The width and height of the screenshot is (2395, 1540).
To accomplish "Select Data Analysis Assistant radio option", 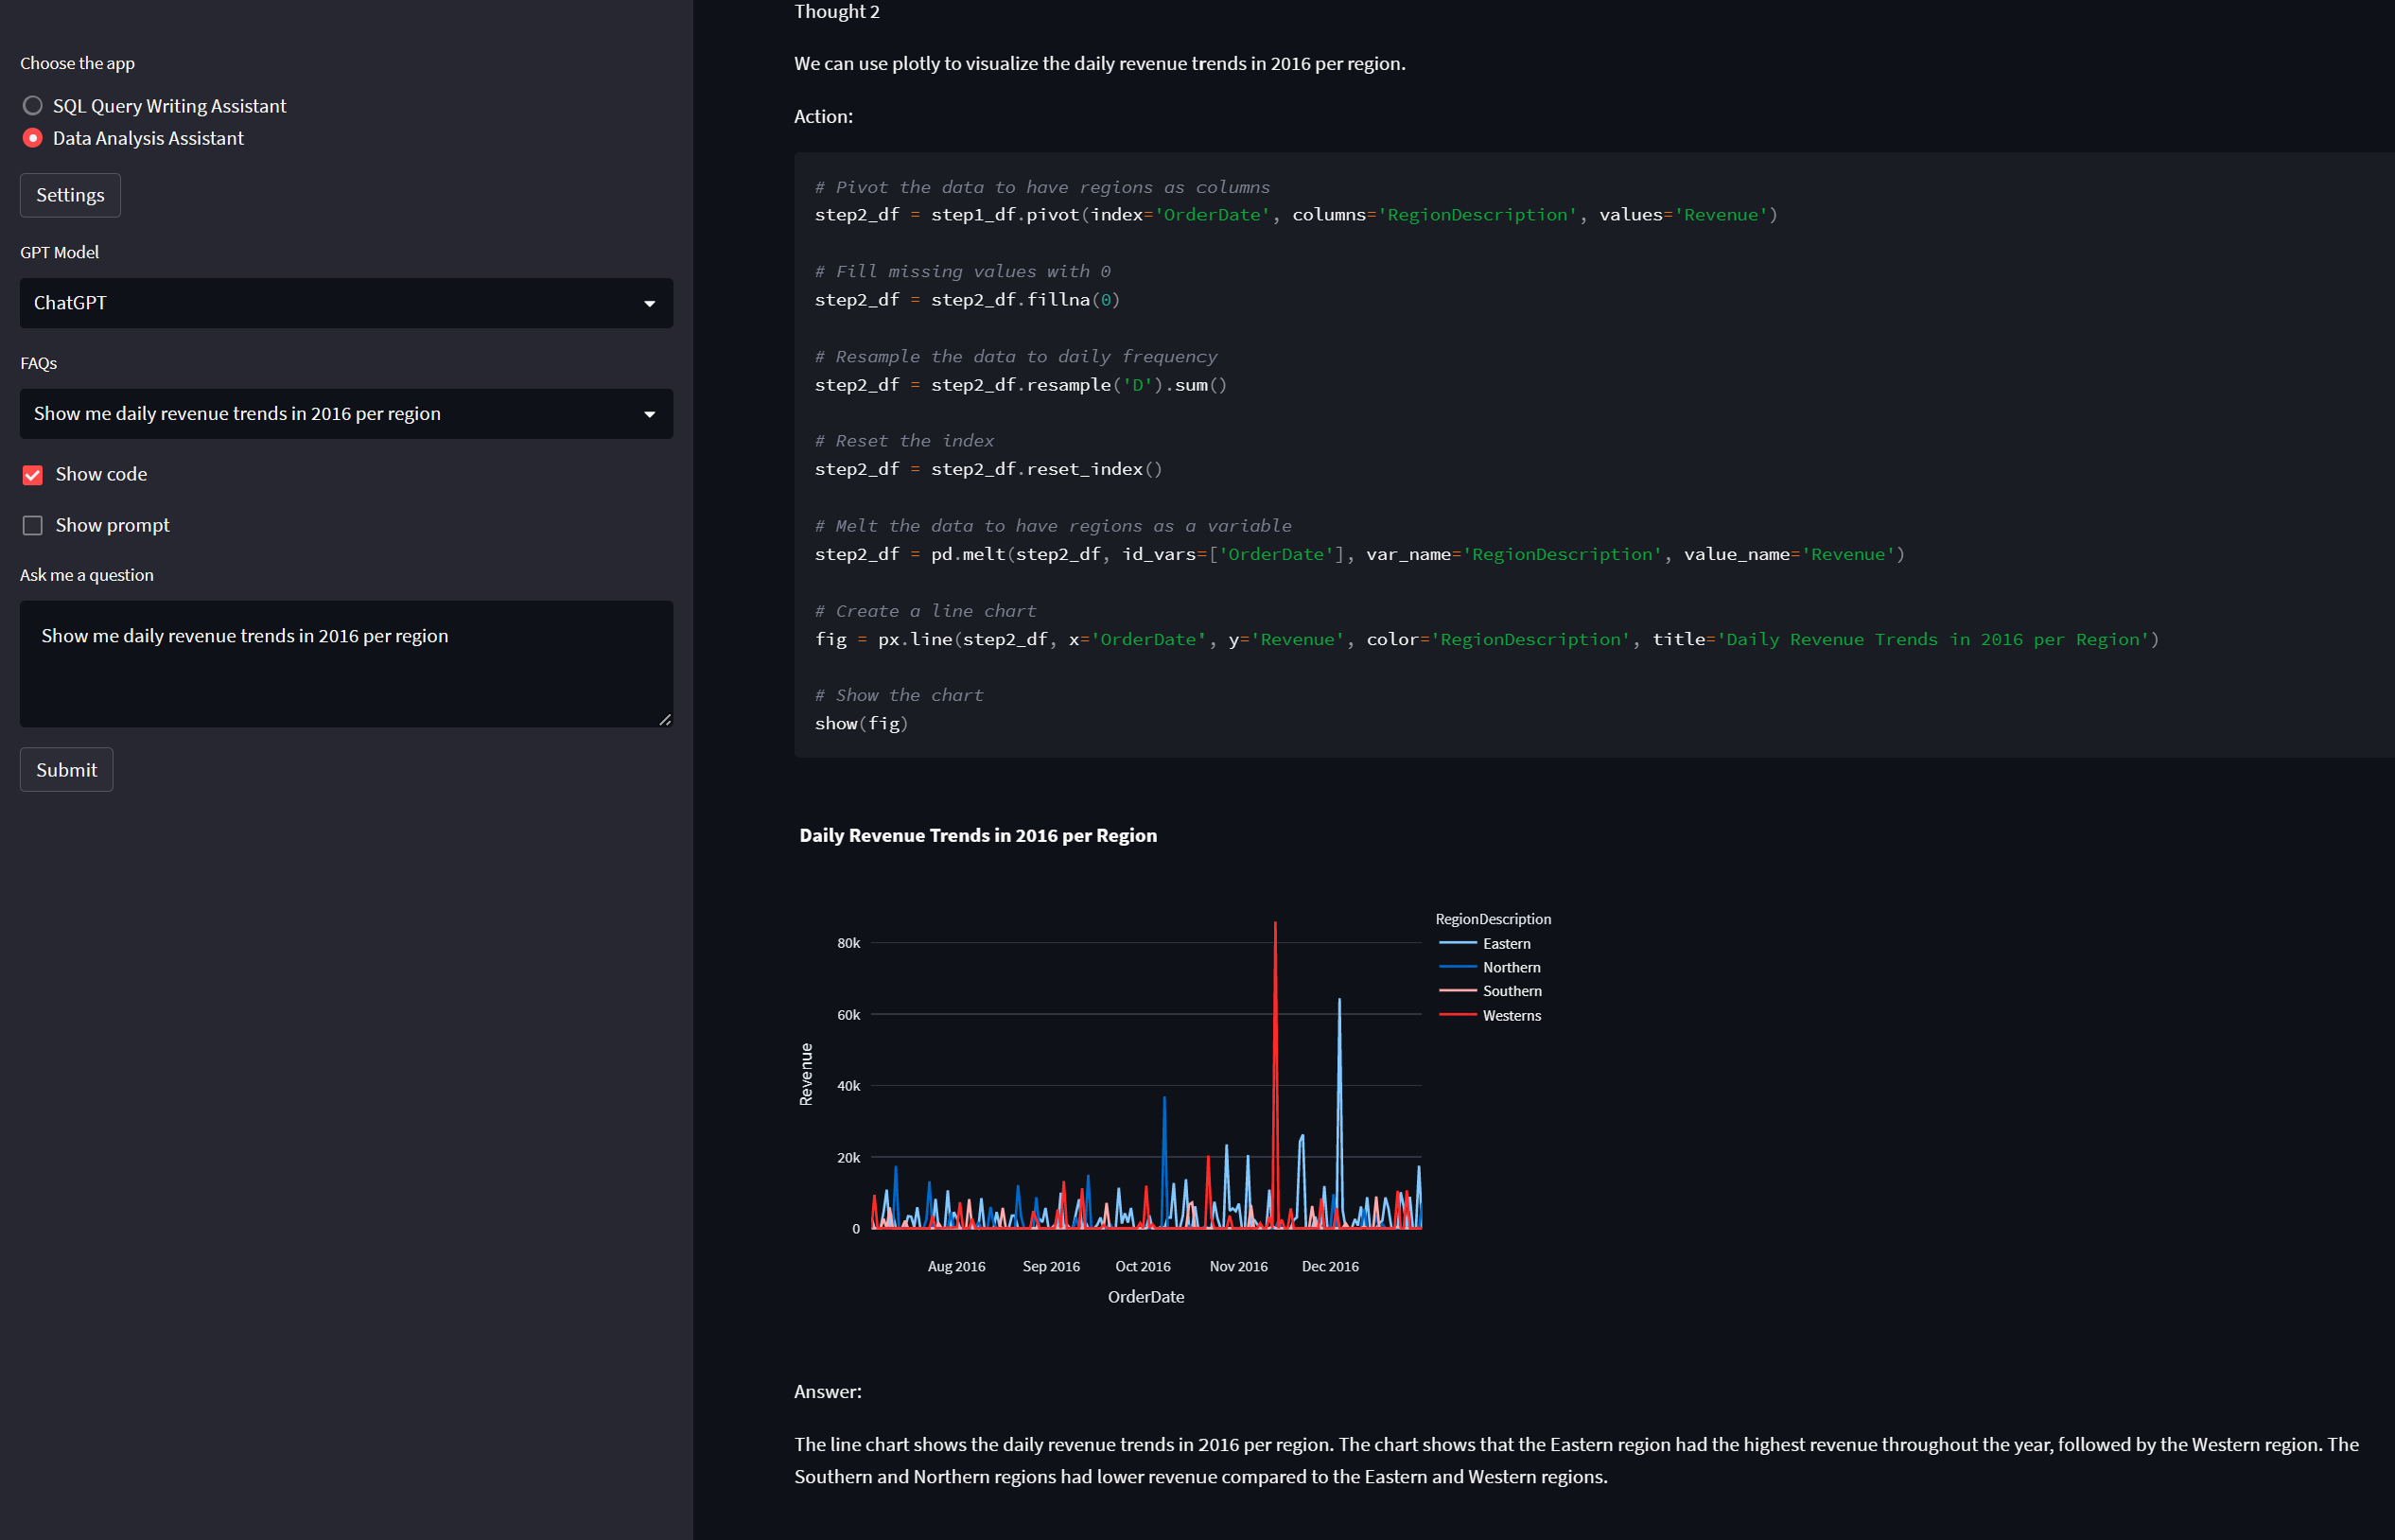I will click(33, 138).
